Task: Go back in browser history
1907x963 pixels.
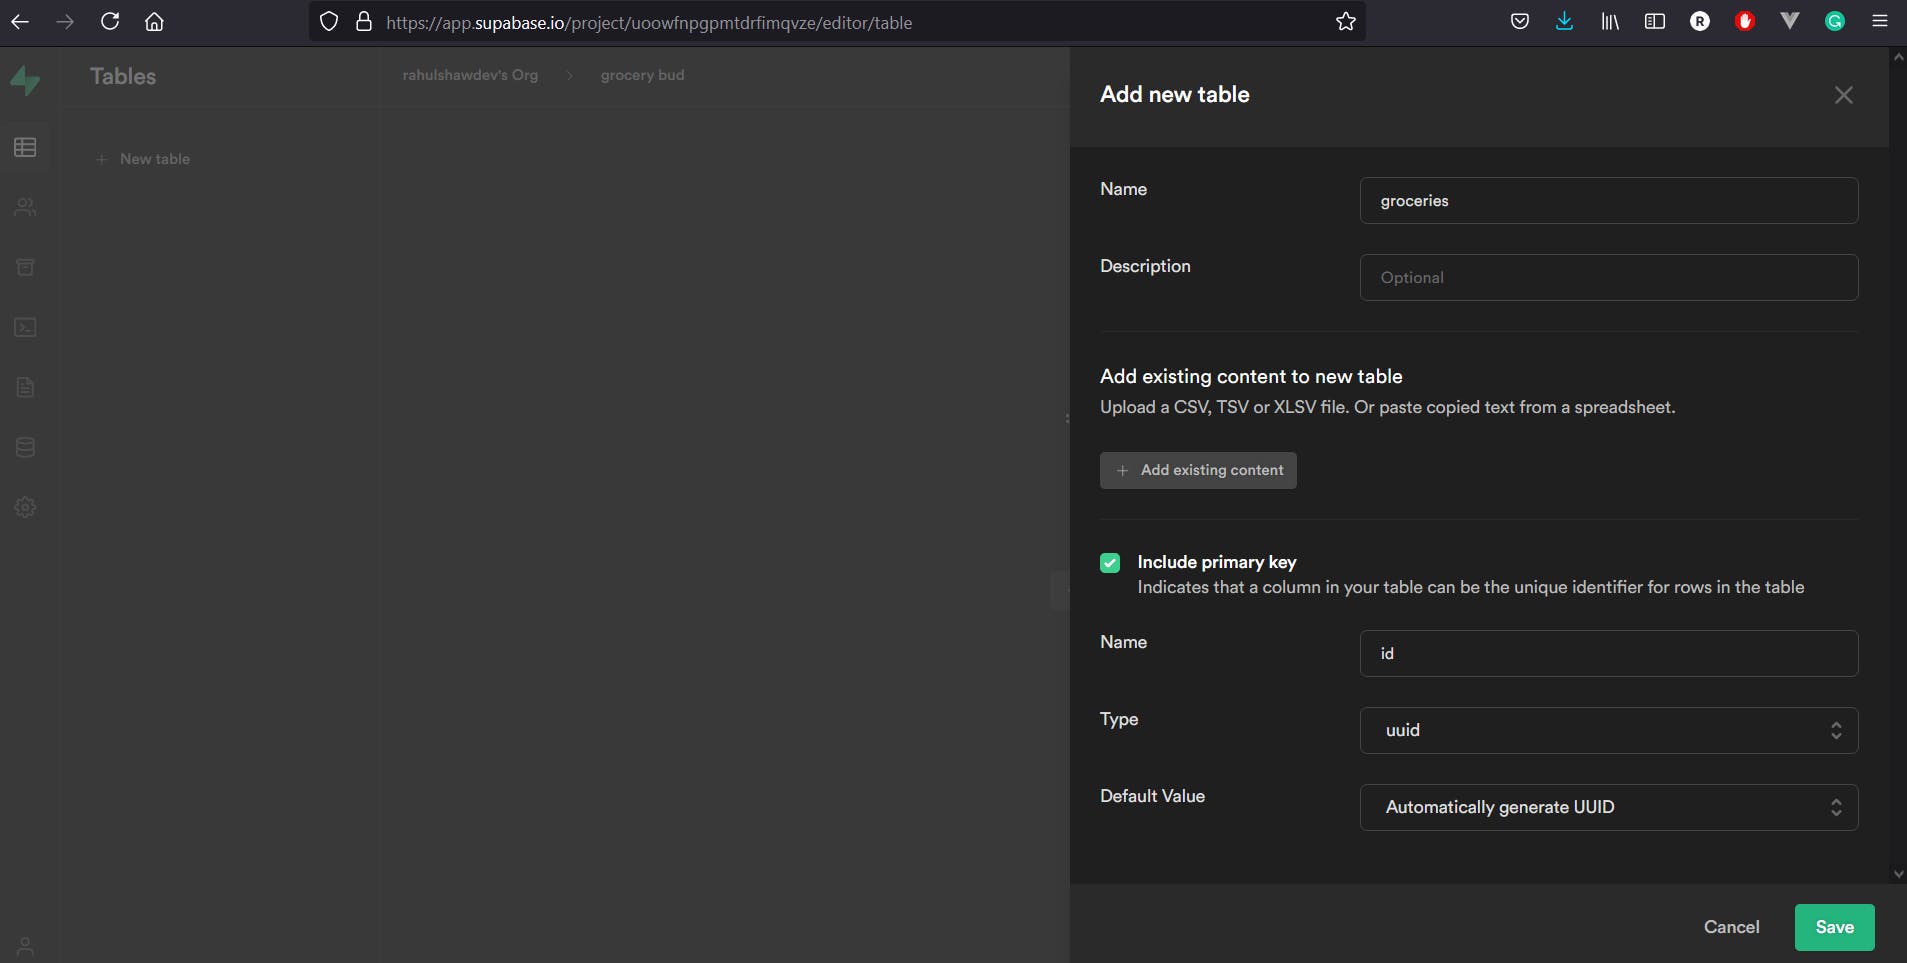Action: point(20,22)
